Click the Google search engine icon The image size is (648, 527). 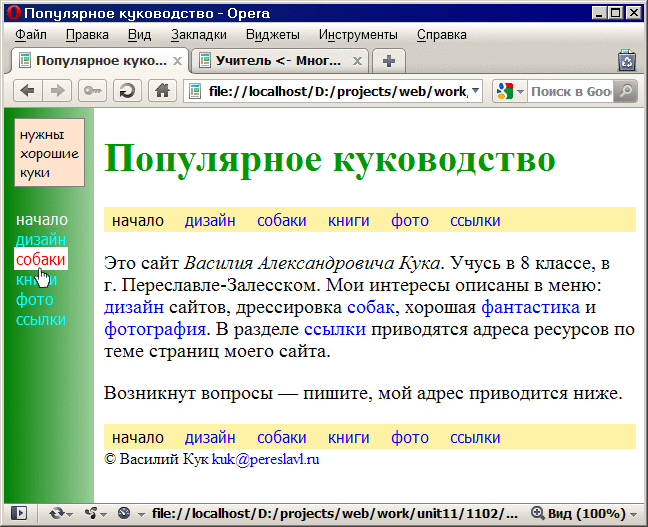click(x=505, y=91)
